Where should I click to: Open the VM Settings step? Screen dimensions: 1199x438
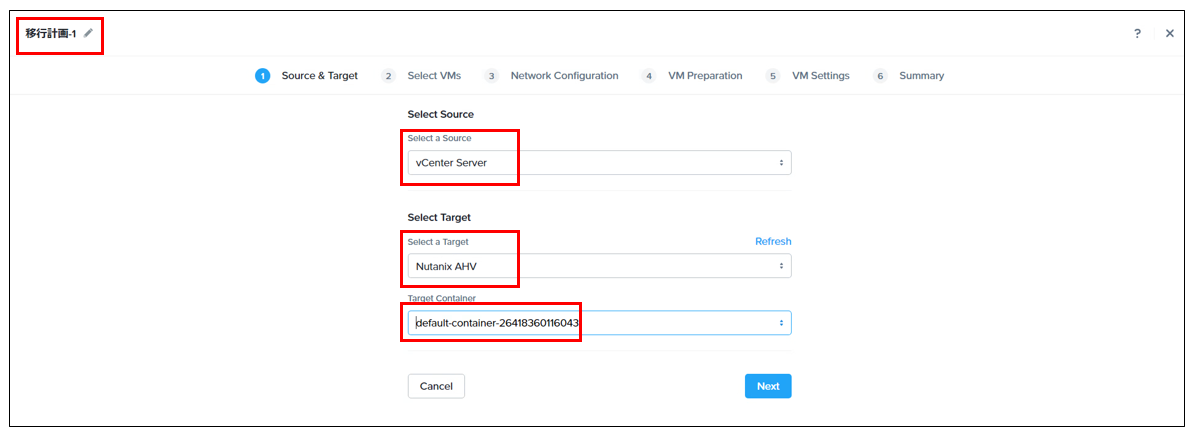coord(820,76)
